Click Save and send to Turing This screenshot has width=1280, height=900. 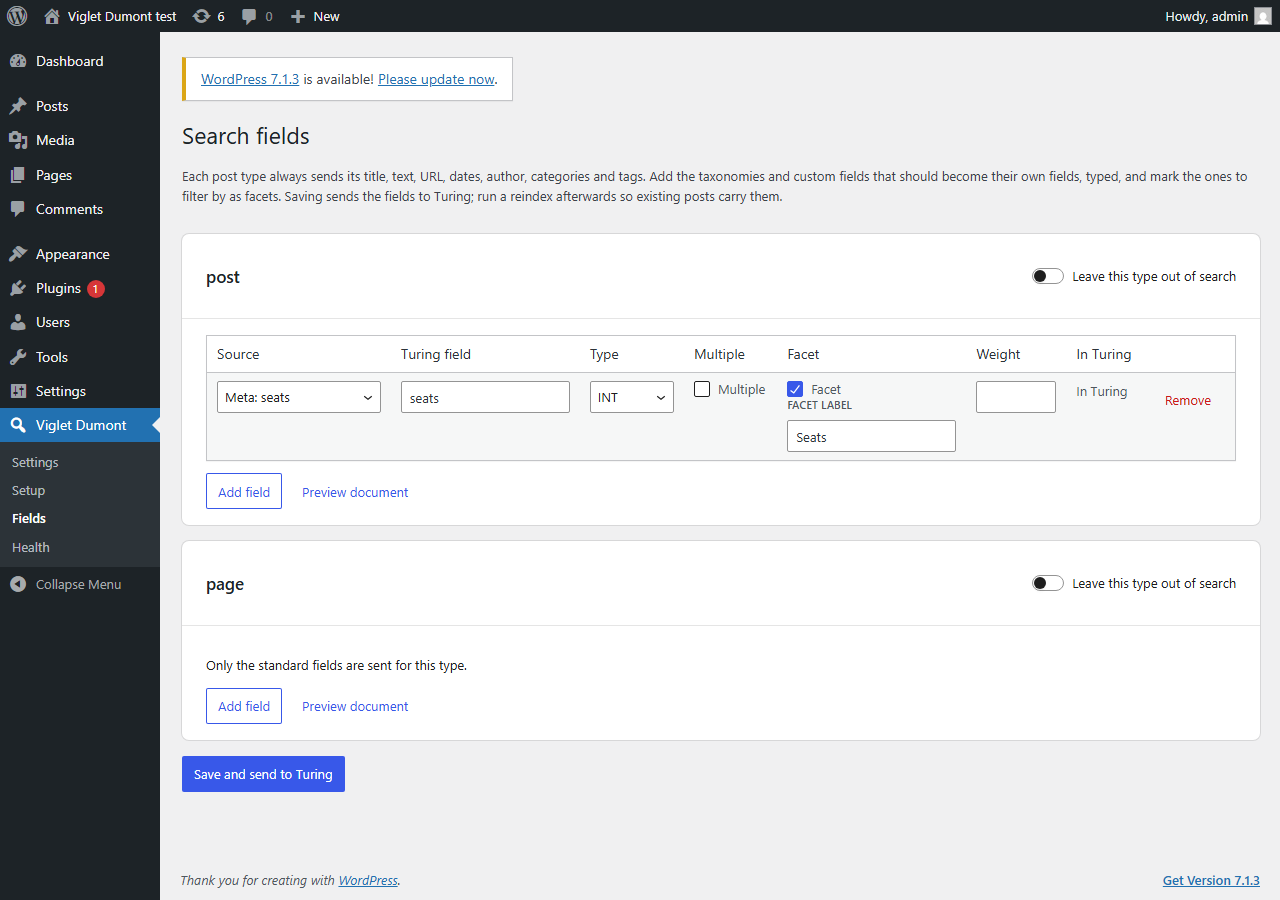[263, 774]
